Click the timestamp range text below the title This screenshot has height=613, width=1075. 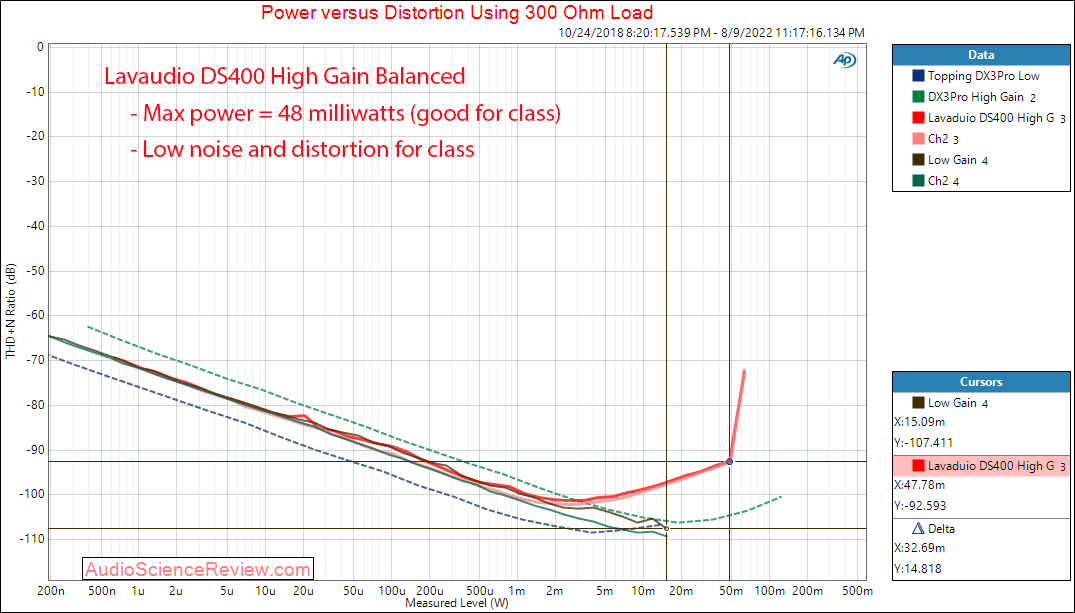[x=711, y=32]
